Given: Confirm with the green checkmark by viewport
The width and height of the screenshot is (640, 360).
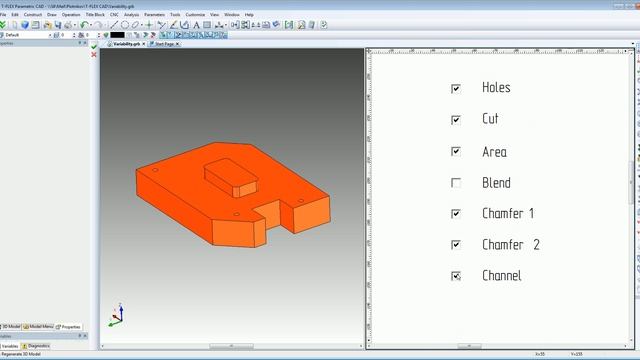Looking at the screenshot, I should (x=94, y=47).
